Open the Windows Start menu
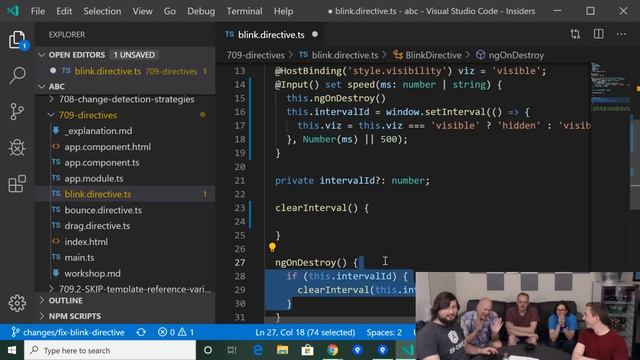 [x=12, y=350]
